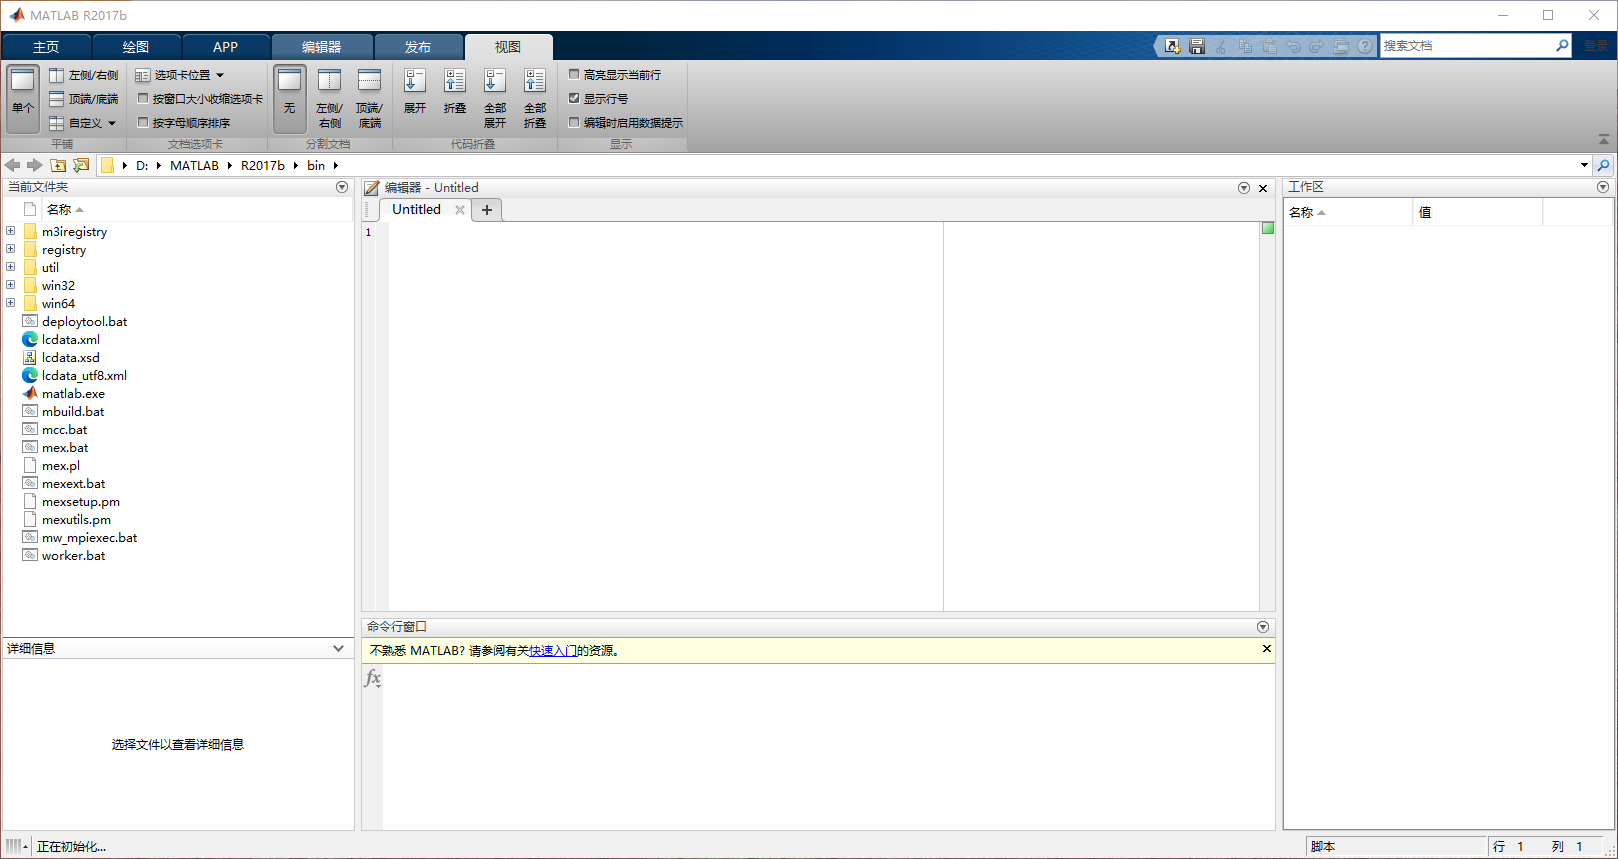Select matlab.exe in the file list
The width and height of the screenshot is (1618, 859).
click(x=73, y=394)
